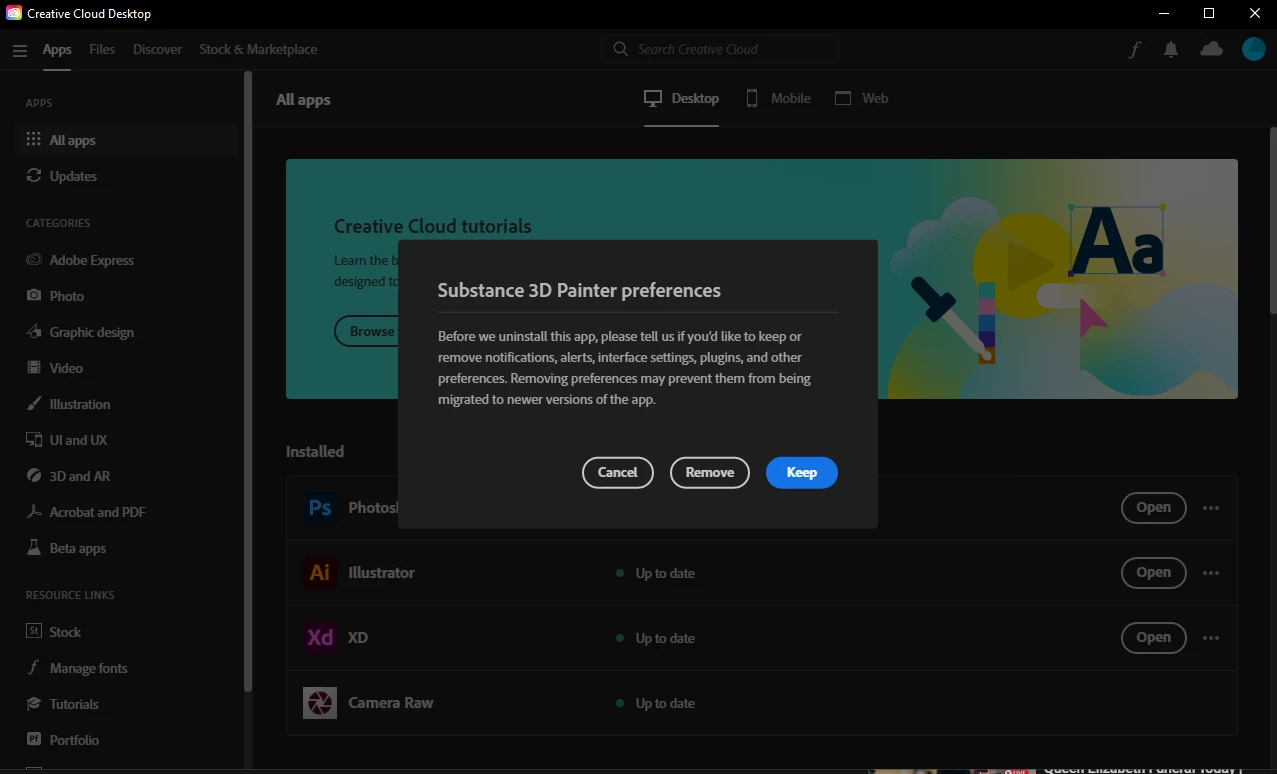Open Updates in the sidebar
The height and width of the screenshot is (774, 1277).
coord(126,176)
